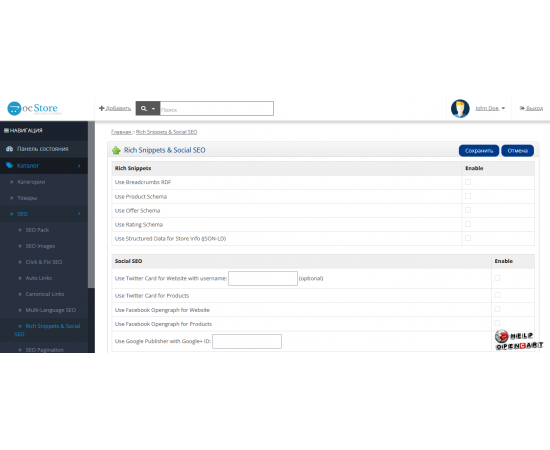Enable Twitter Card for Products checkbox
The image size is (550, 450).
497,295
